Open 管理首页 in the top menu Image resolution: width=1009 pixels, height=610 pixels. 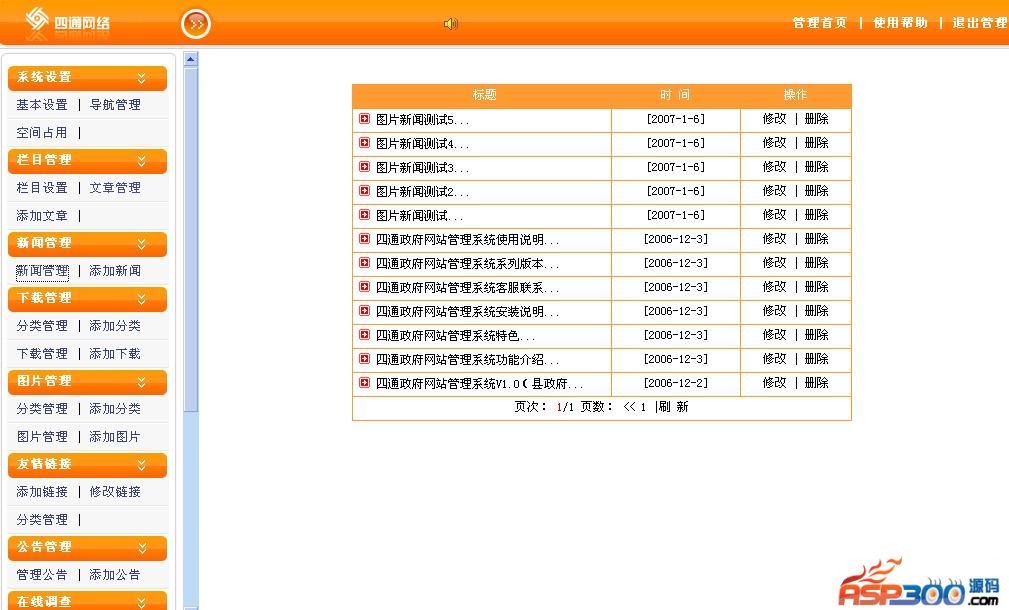(x=819, y=23)
